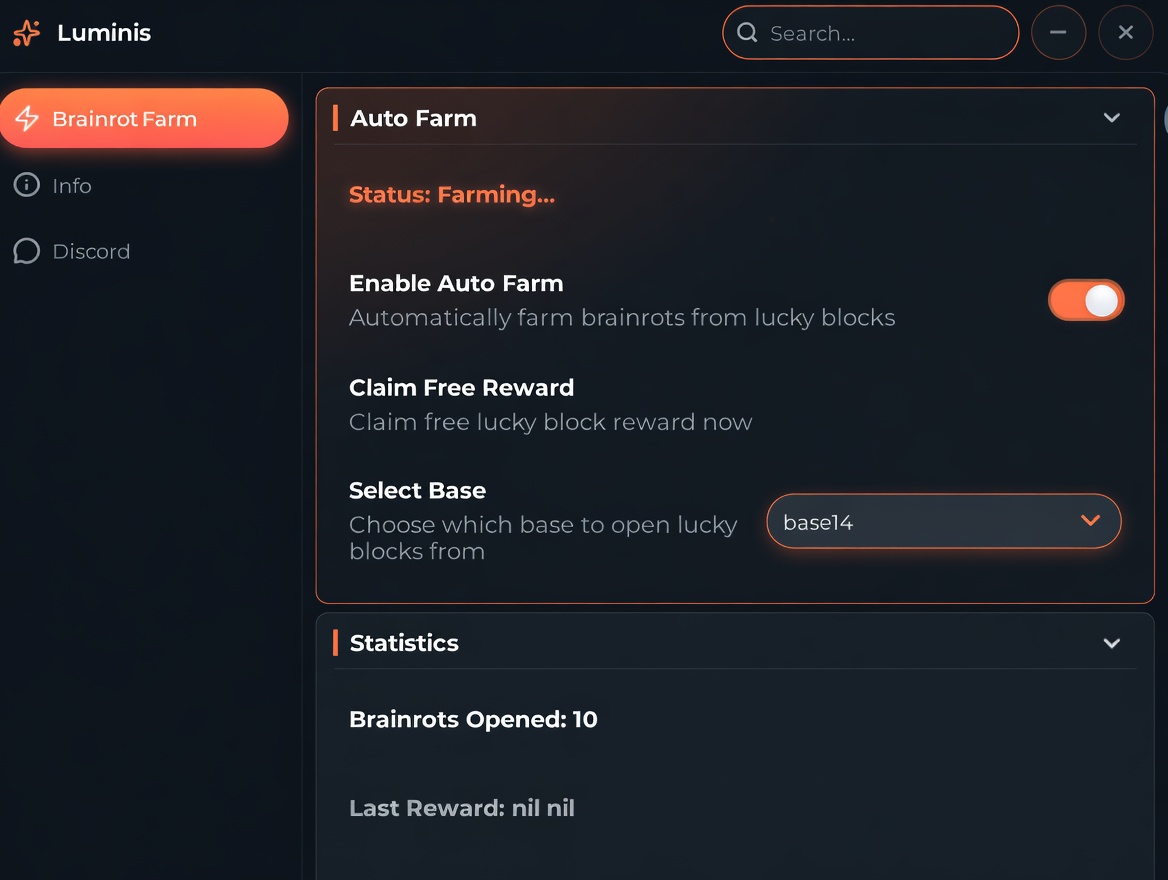Collapse the Statistics section chevron
This screenshot has width=1168, height=880.
(1111, 643)
